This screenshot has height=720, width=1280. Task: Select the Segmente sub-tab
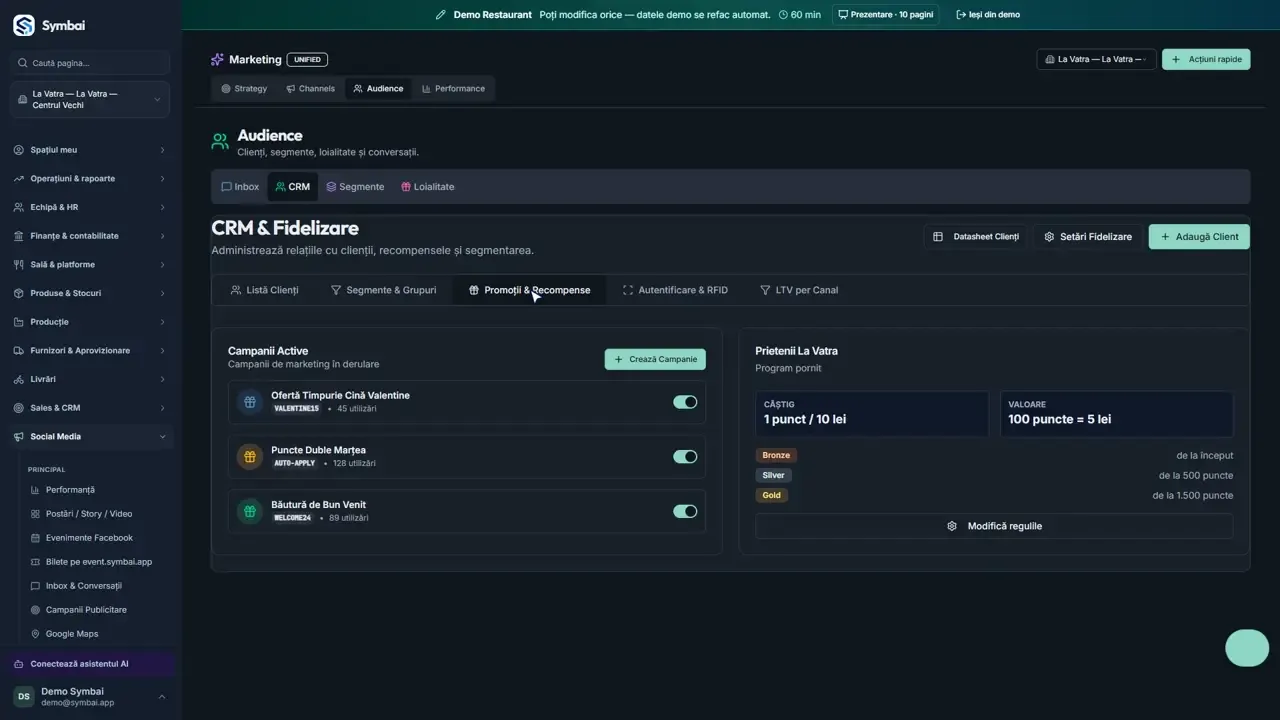[355, 187]
